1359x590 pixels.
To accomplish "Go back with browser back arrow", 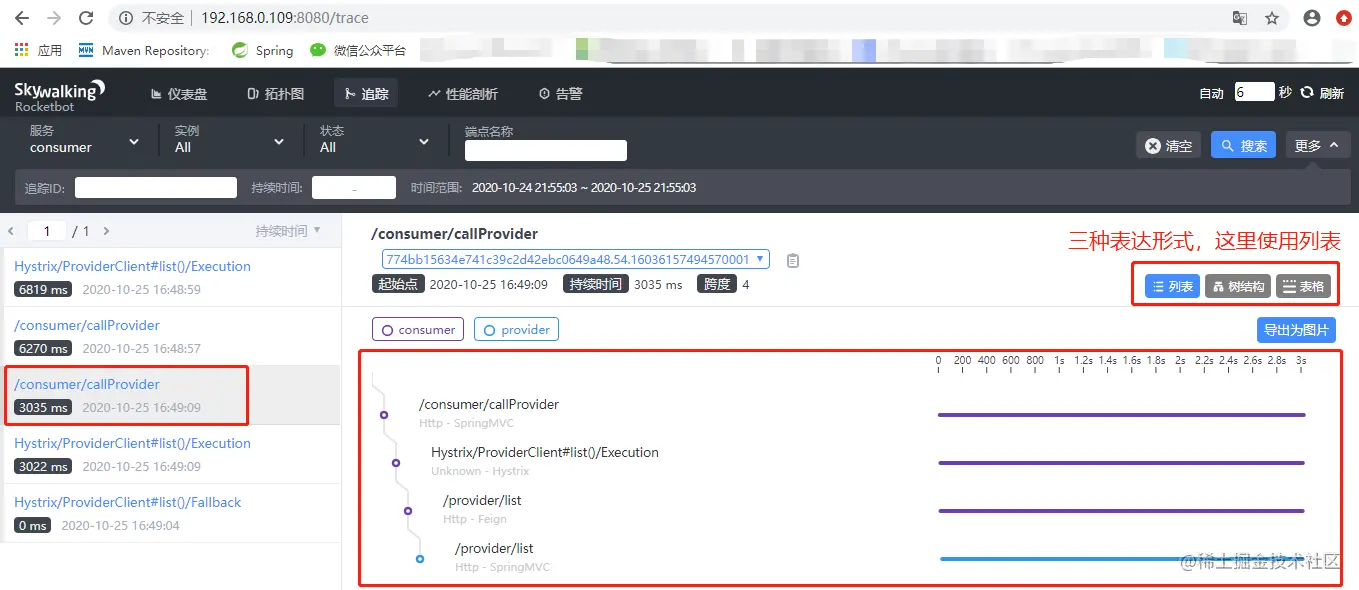I will [x=22, y=18].
